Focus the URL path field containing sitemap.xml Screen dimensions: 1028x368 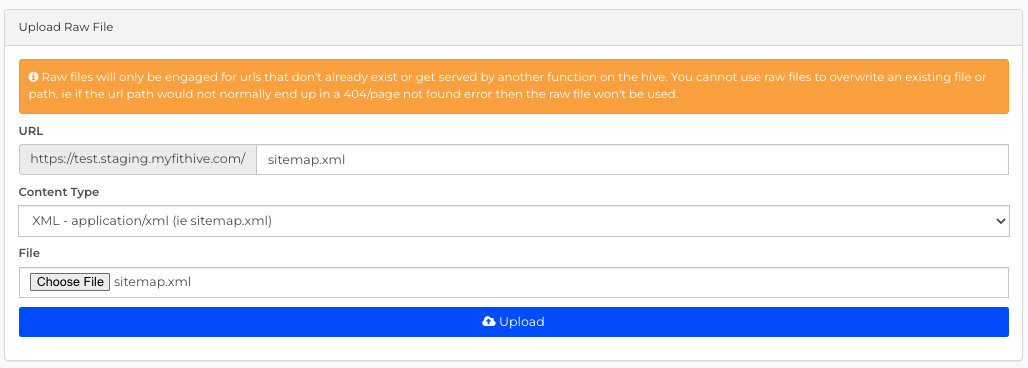coord(632,159)
